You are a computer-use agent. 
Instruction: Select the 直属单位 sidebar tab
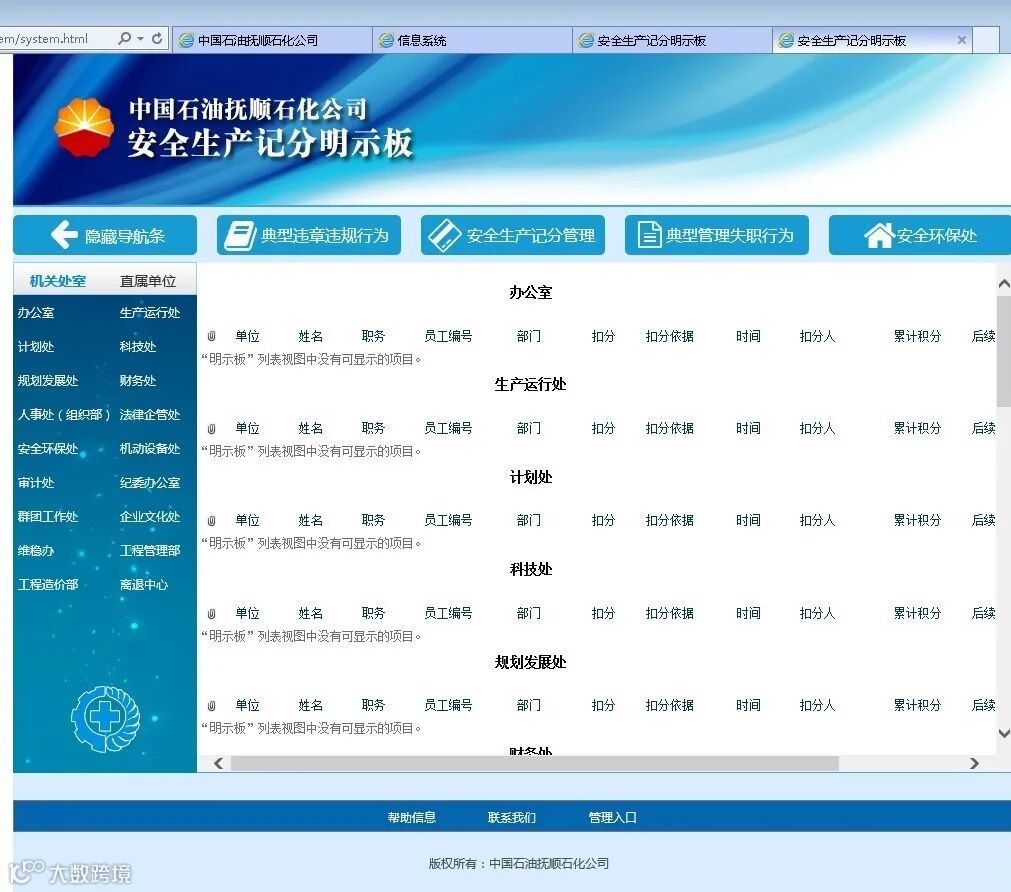tap(148, 281)
